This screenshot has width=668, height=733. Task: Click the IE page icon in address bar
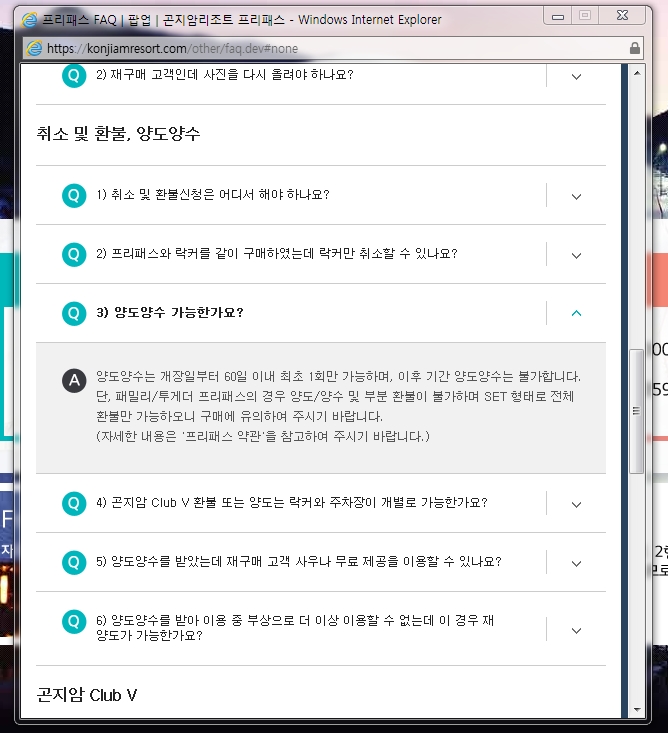tap(34, 48)
